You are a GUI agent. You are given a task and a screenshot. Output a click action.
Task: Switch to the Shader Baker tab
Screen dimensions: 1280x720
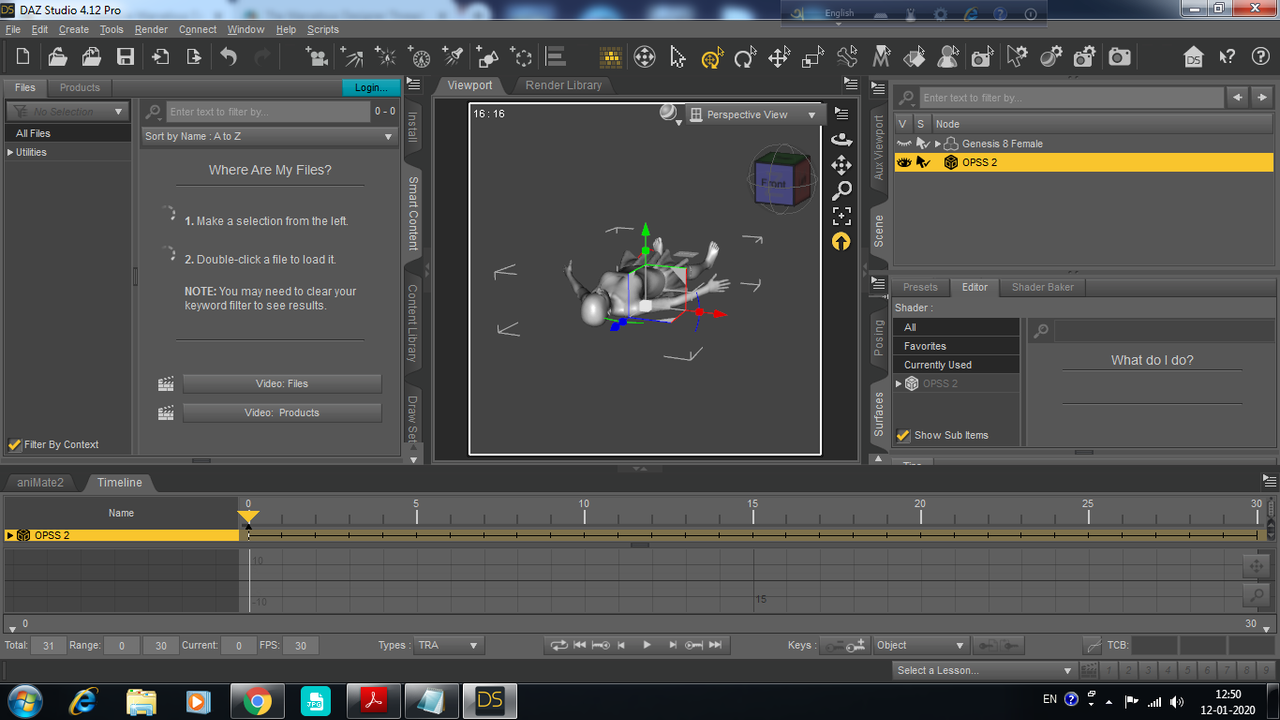(1042, 287)
